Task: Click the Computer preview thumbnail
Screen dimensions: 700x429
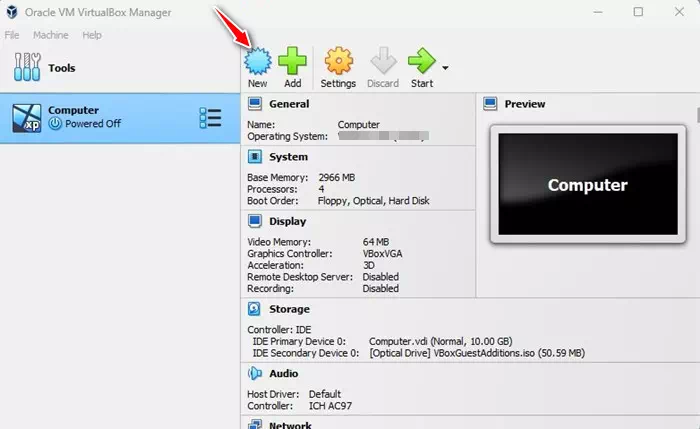Action: click(x=588, y=184)
